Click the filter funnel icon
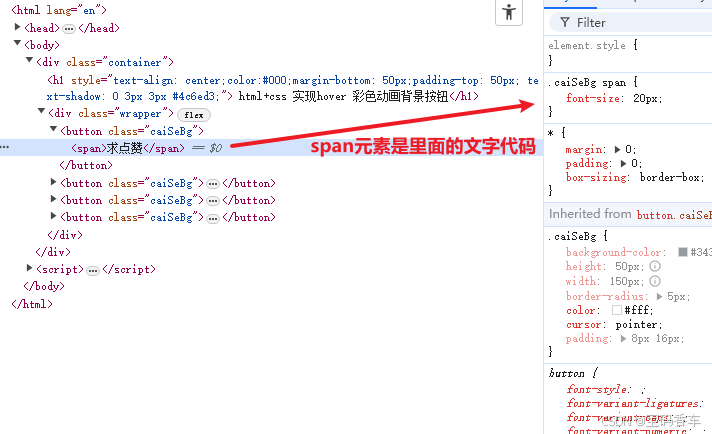 pos(564,22)
